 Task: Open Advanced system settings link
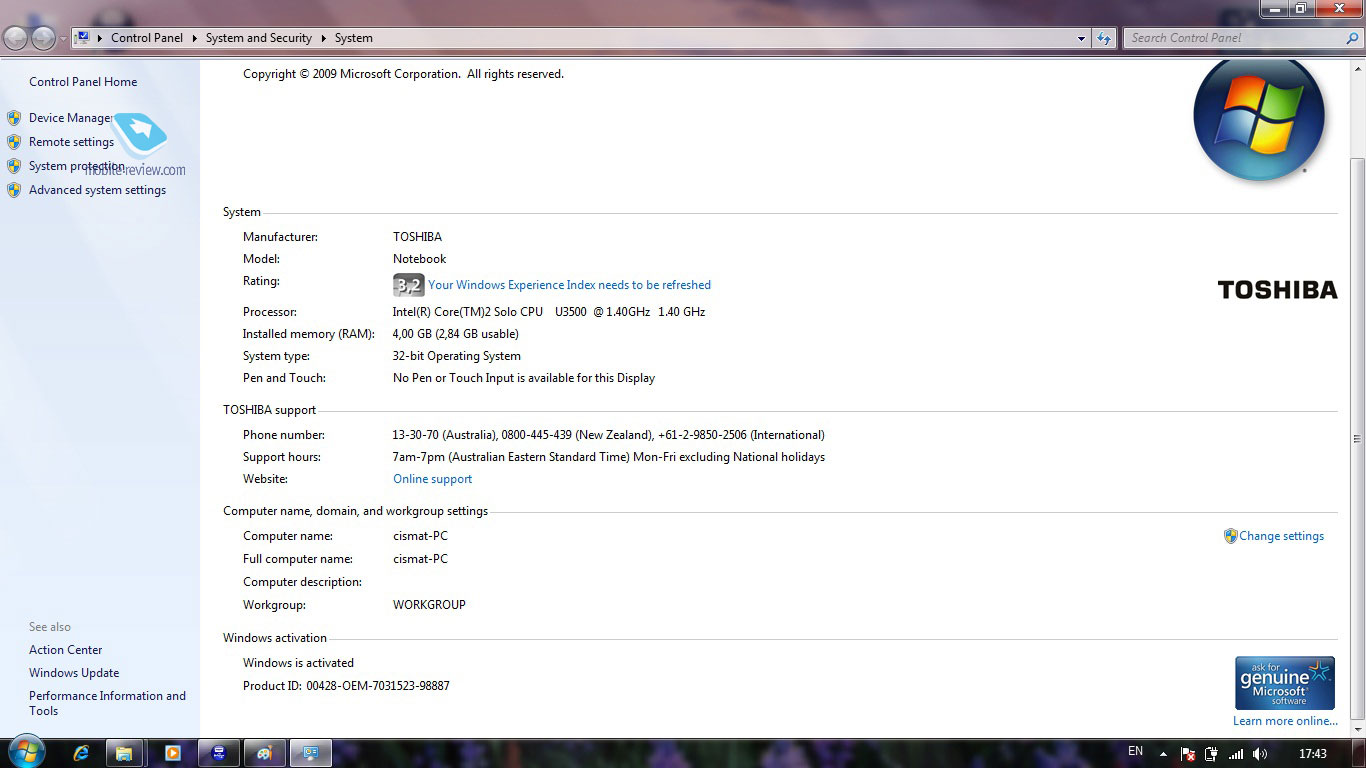[97, 190]
